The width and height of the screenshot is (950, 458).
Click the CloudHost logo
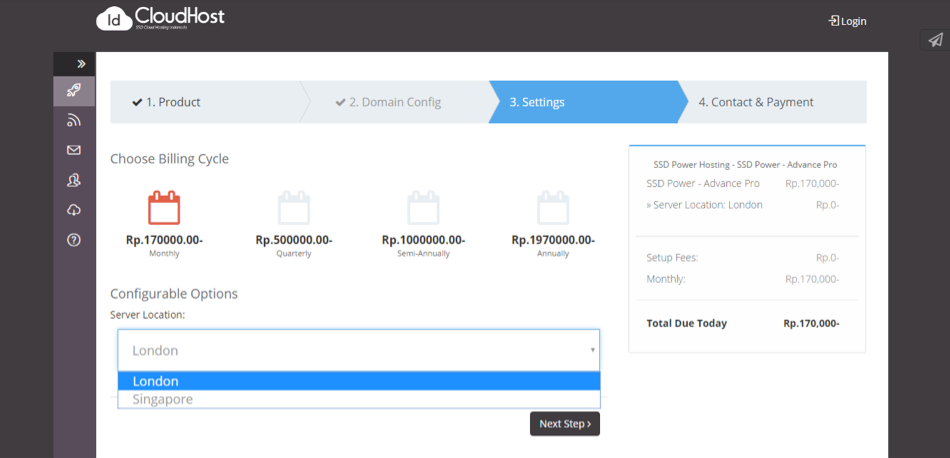point(161,18)
